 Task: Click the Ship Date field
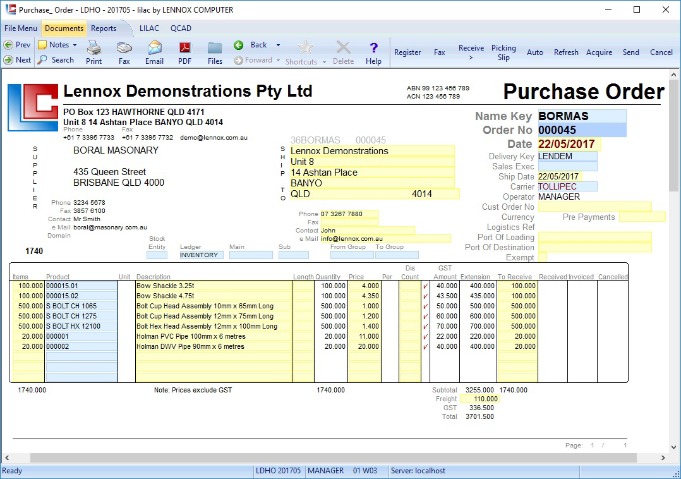click(x=560, y=176)
